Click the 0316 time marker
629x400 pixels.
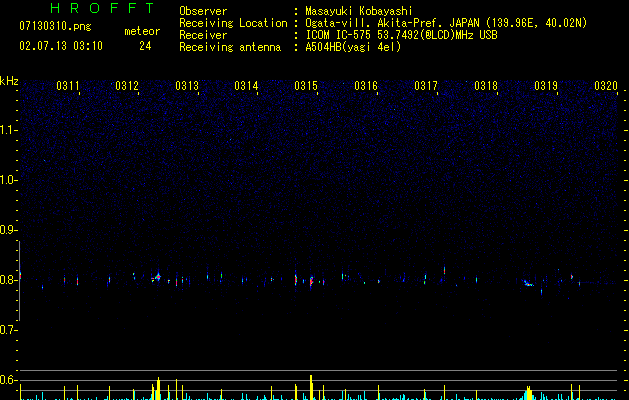click(366, 86)
